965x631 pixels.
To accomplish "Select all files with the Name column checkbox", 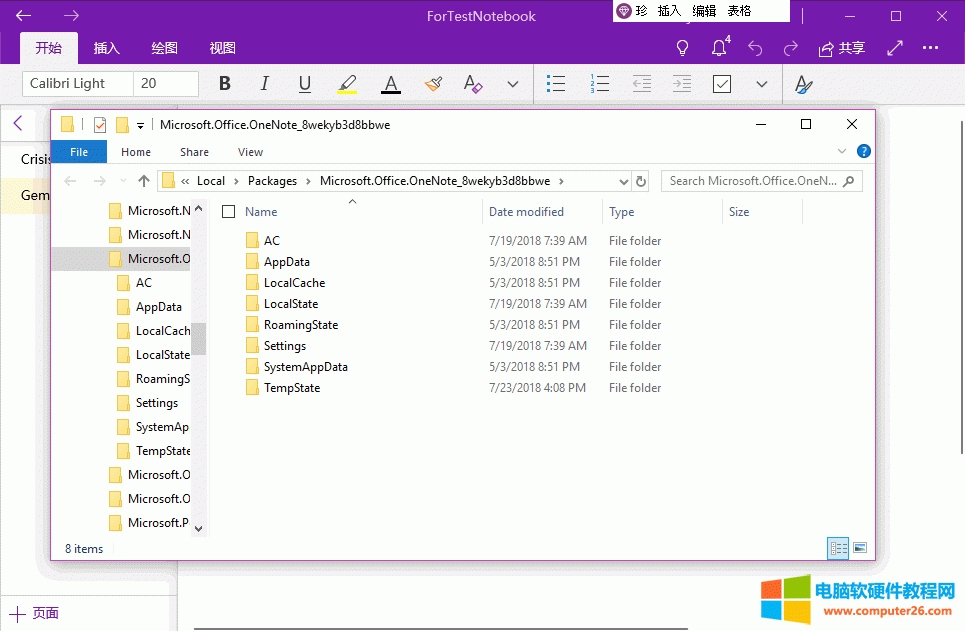I will (228, 211).
